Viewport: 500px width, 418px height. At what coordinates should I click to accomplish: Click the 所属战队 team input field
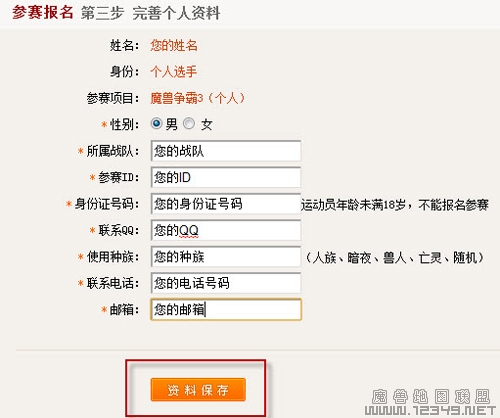pos(226,151)
